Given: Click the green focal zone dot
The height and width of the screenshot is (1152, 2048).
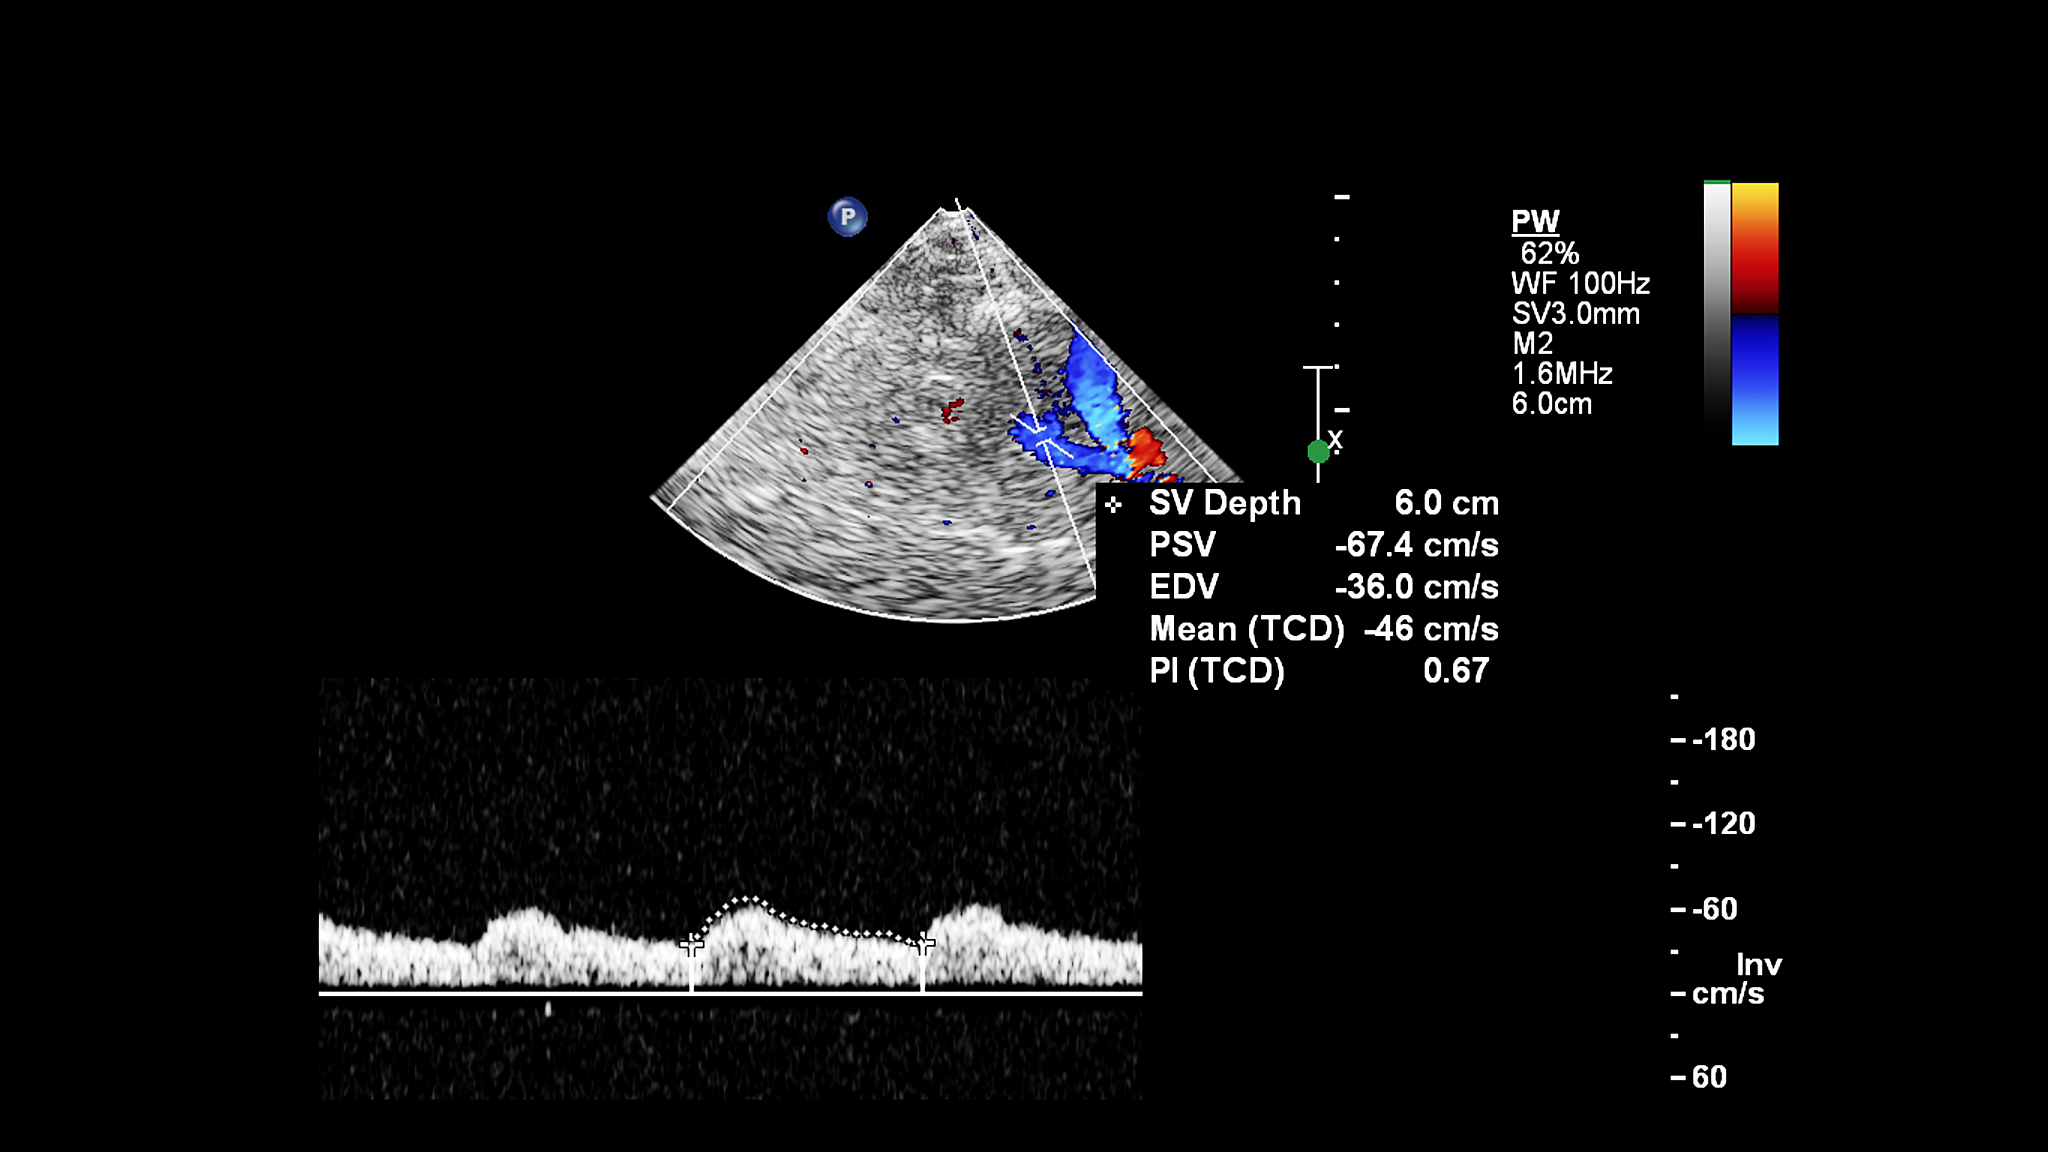Looking at the screenshot, I should [1318, 452].
